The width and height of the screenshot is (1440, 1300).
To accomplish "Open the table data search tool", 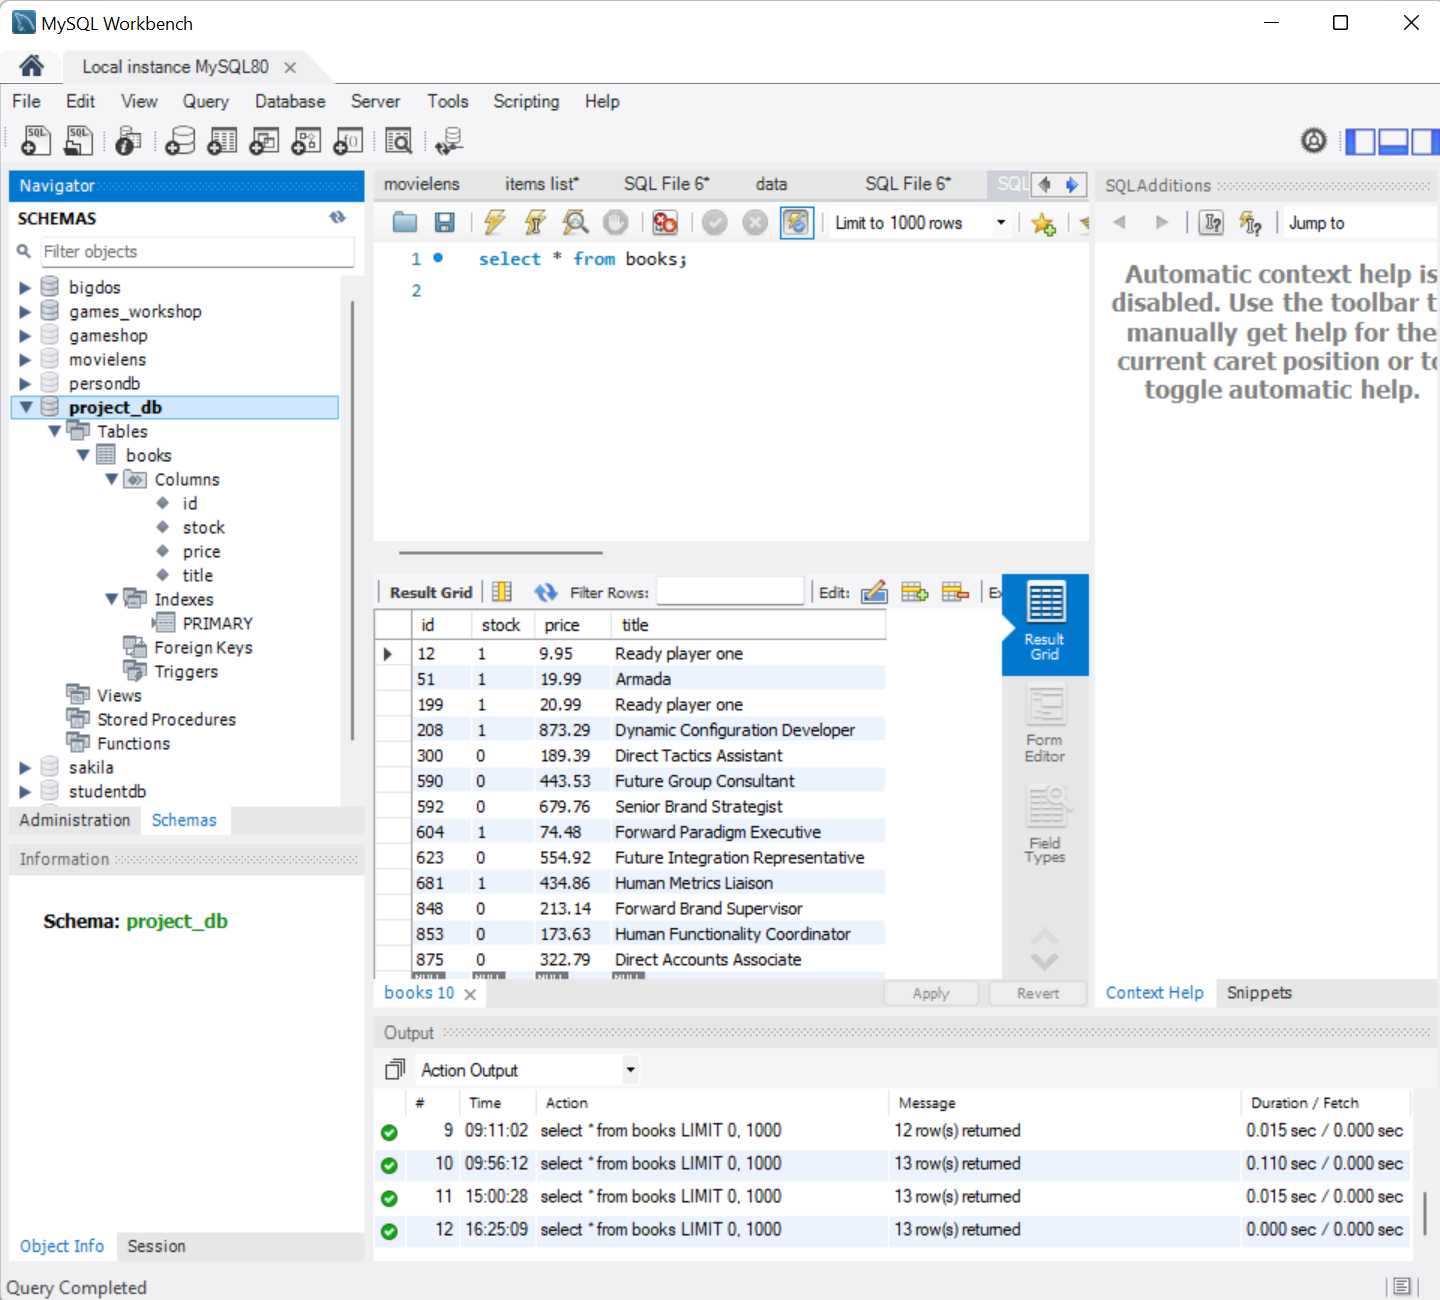I will [398, 140].
